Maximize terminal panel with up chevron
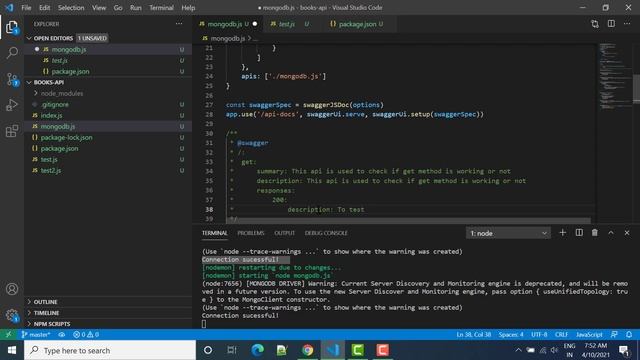The image size is (640, 360). pos(611,233)
